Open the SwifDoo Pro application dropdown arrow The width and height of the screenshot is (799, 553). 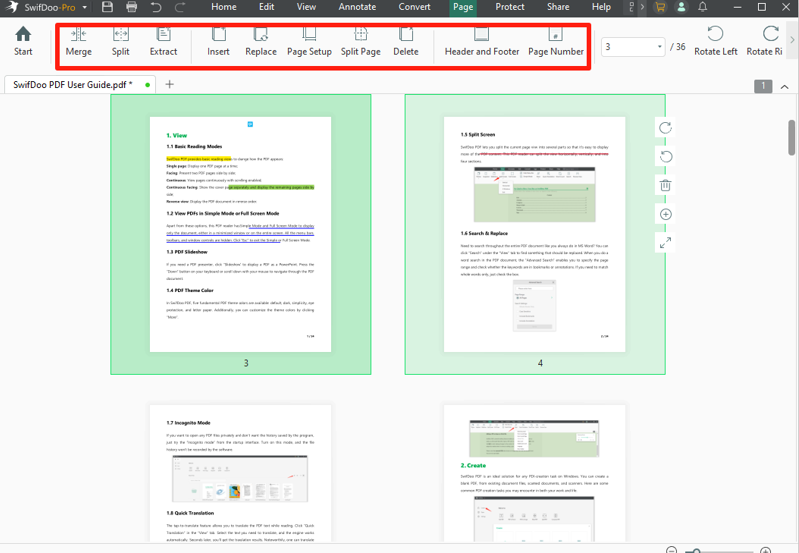(x=85, y=8)
